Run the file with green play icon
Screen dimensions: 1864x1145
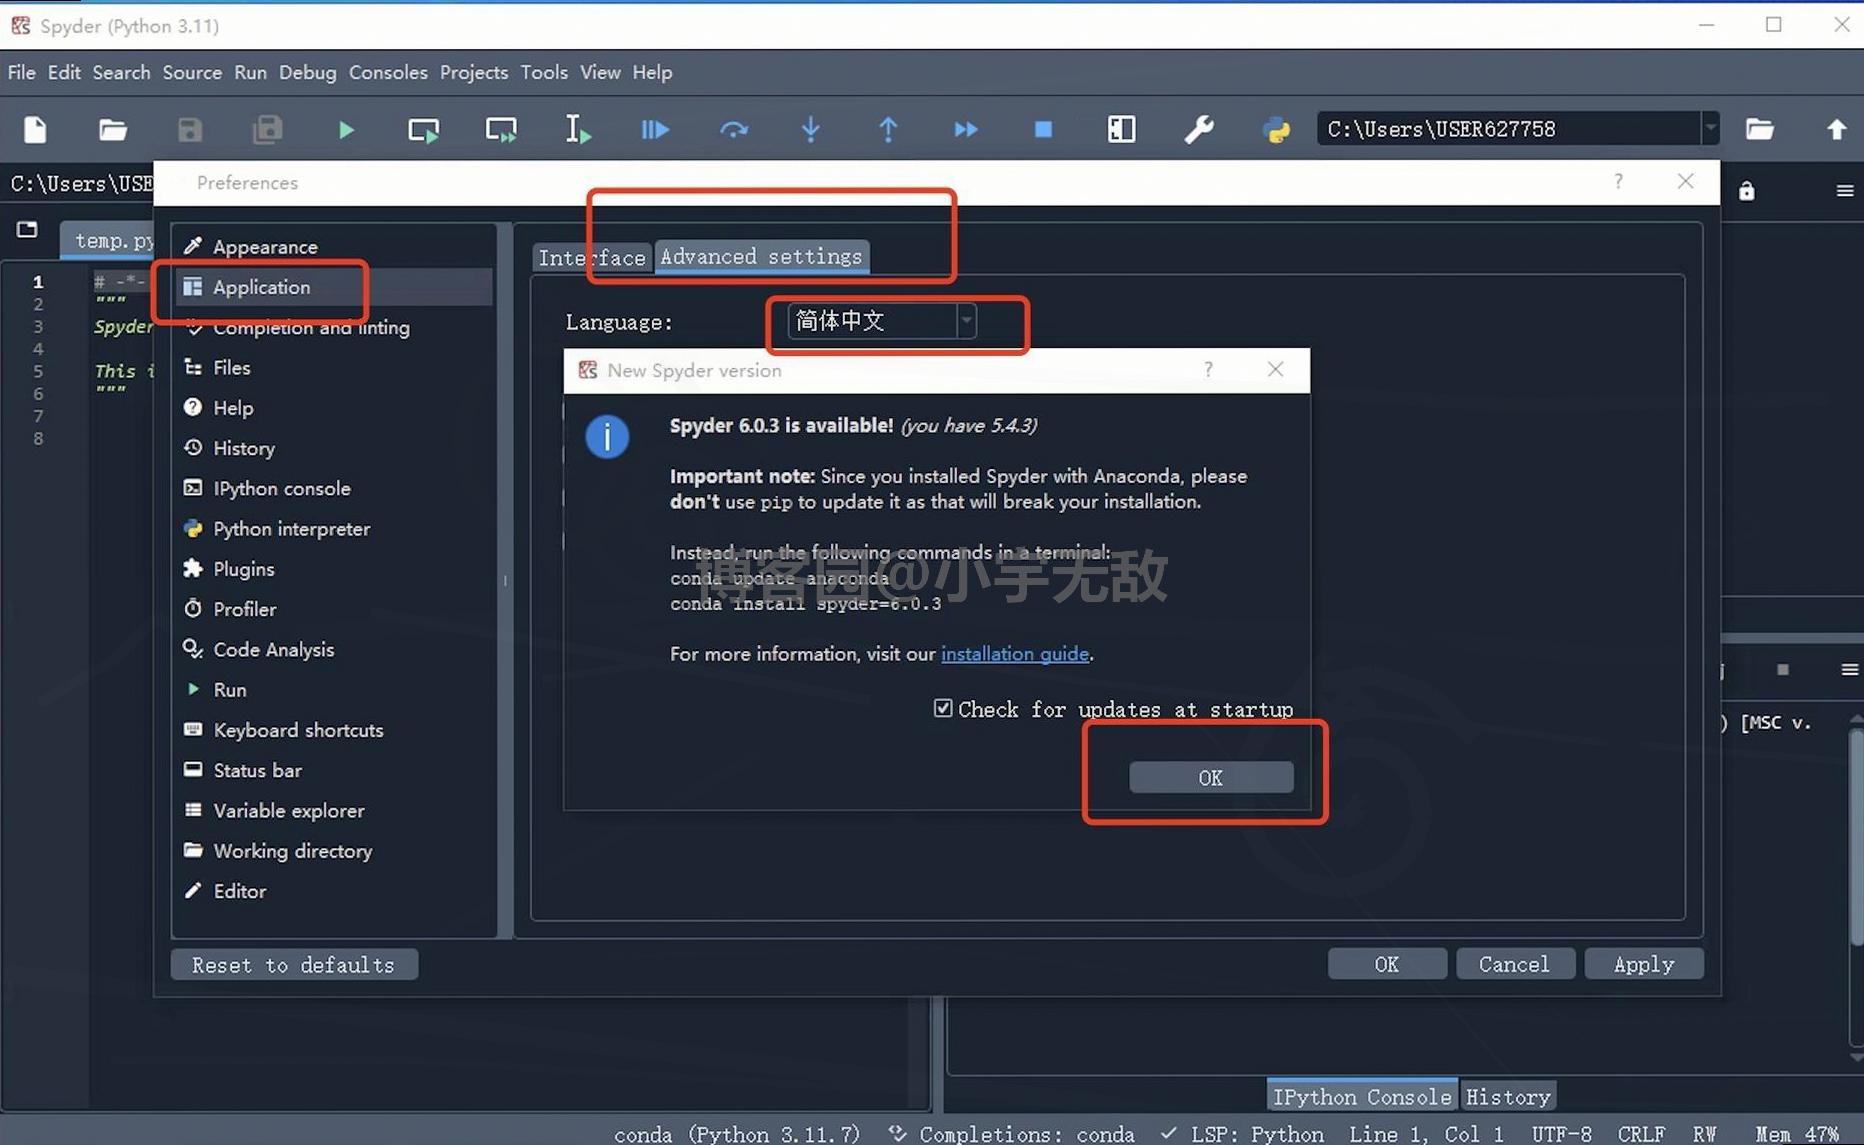(346, 129)
